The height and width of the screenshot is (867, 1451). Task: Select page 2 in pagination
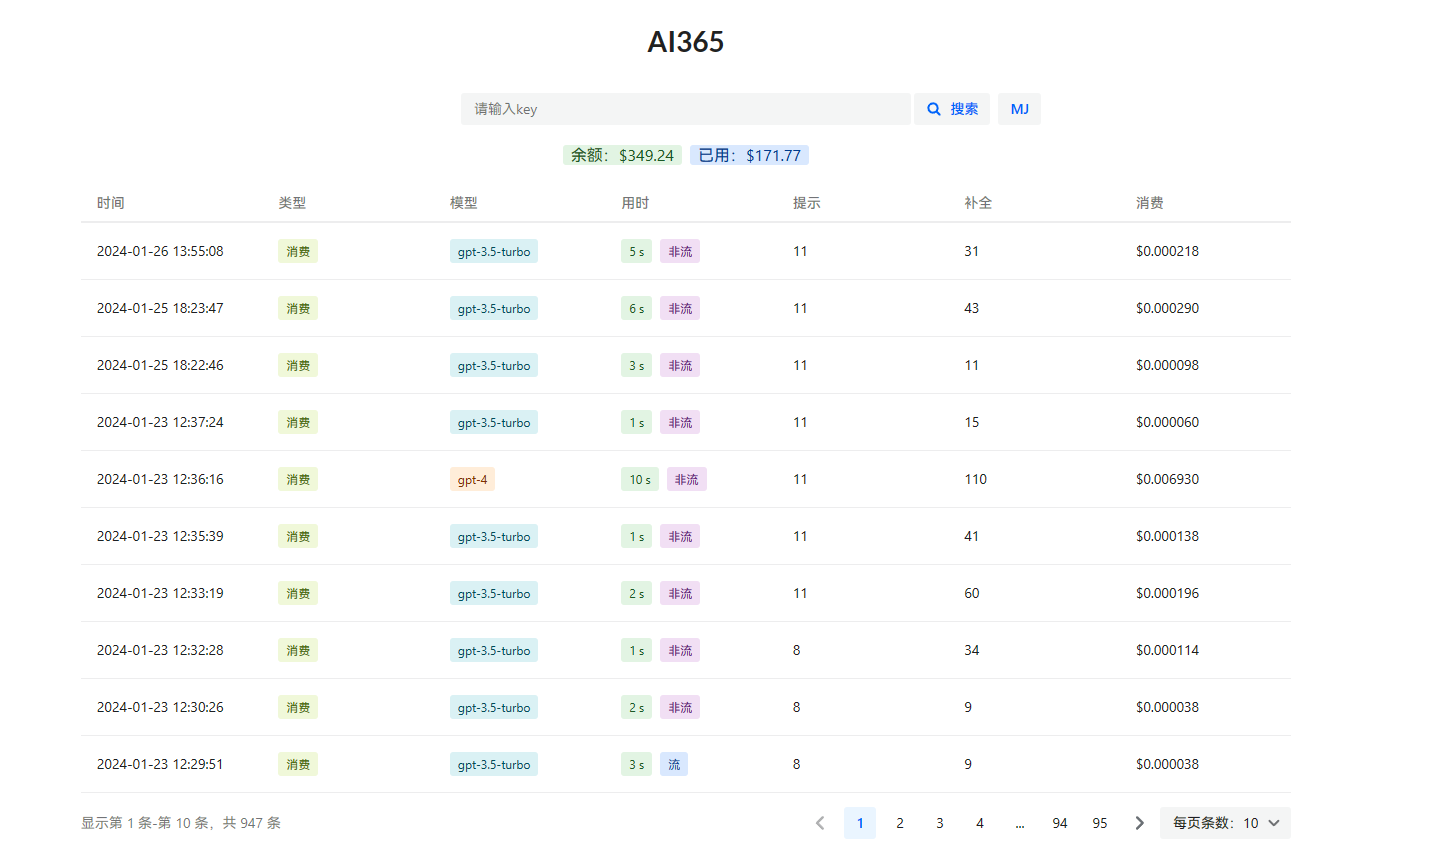click(x=900, y=823)
